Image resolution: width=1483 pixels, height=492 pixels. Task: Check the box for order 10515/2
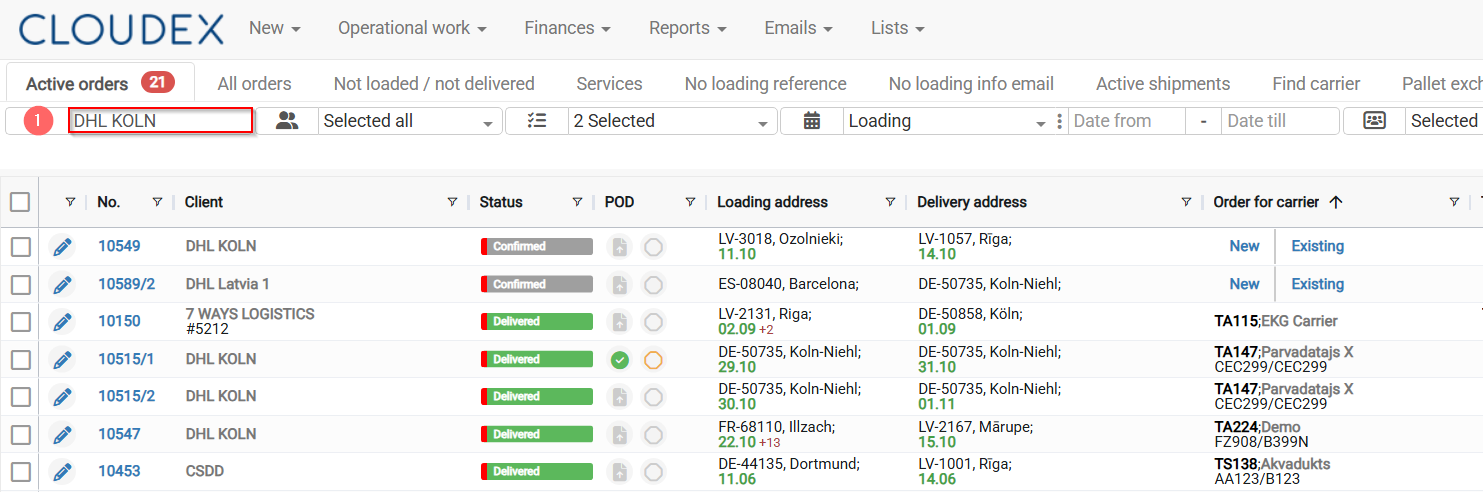[20, 397]
